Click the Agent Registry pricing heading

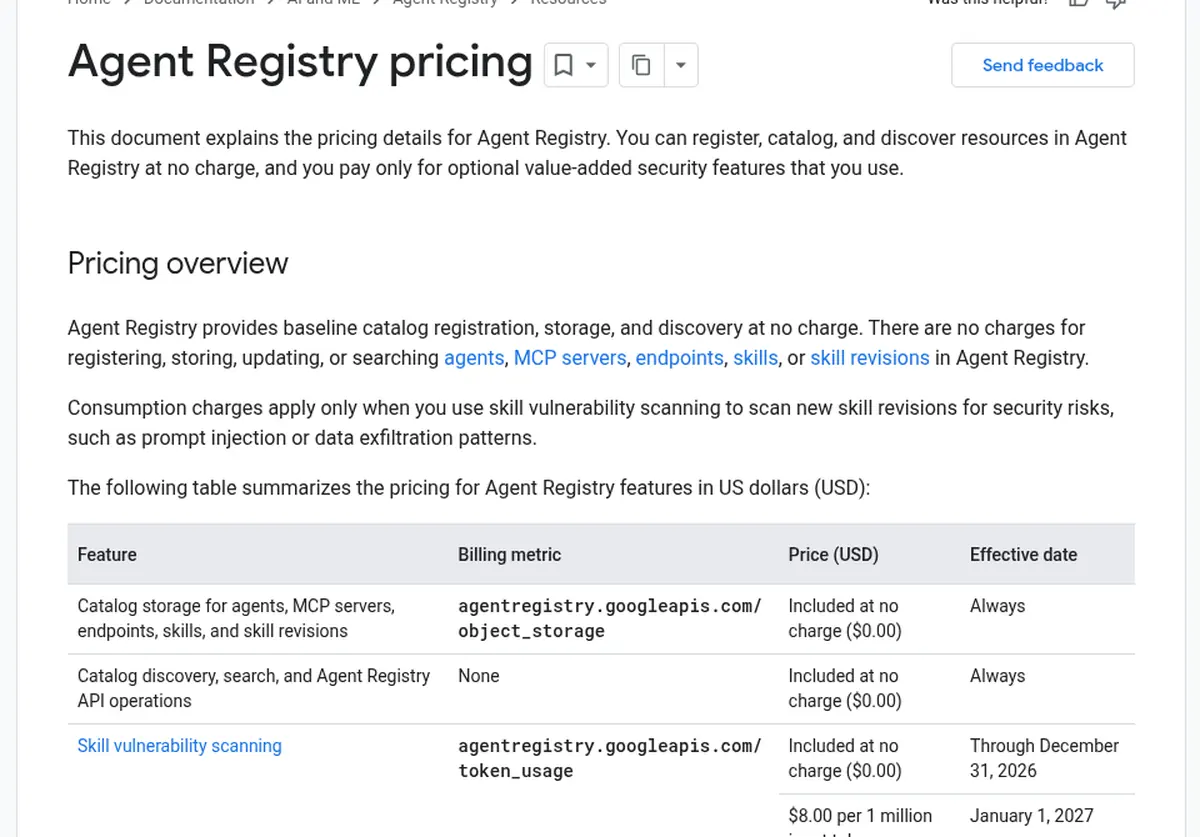pyautogui.click(x=300, y=62)
